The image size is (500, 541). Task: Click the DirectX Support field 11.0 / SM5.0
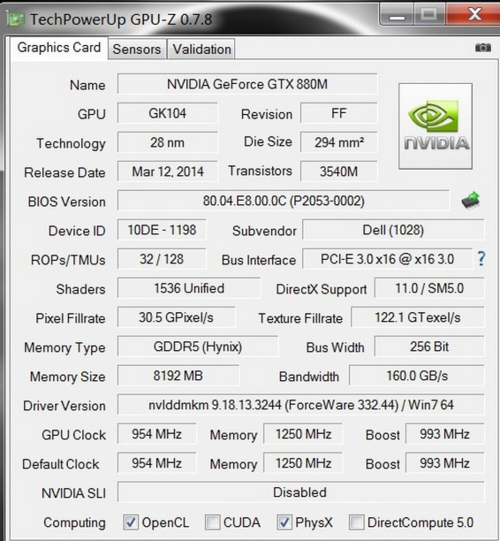(429, 288)
